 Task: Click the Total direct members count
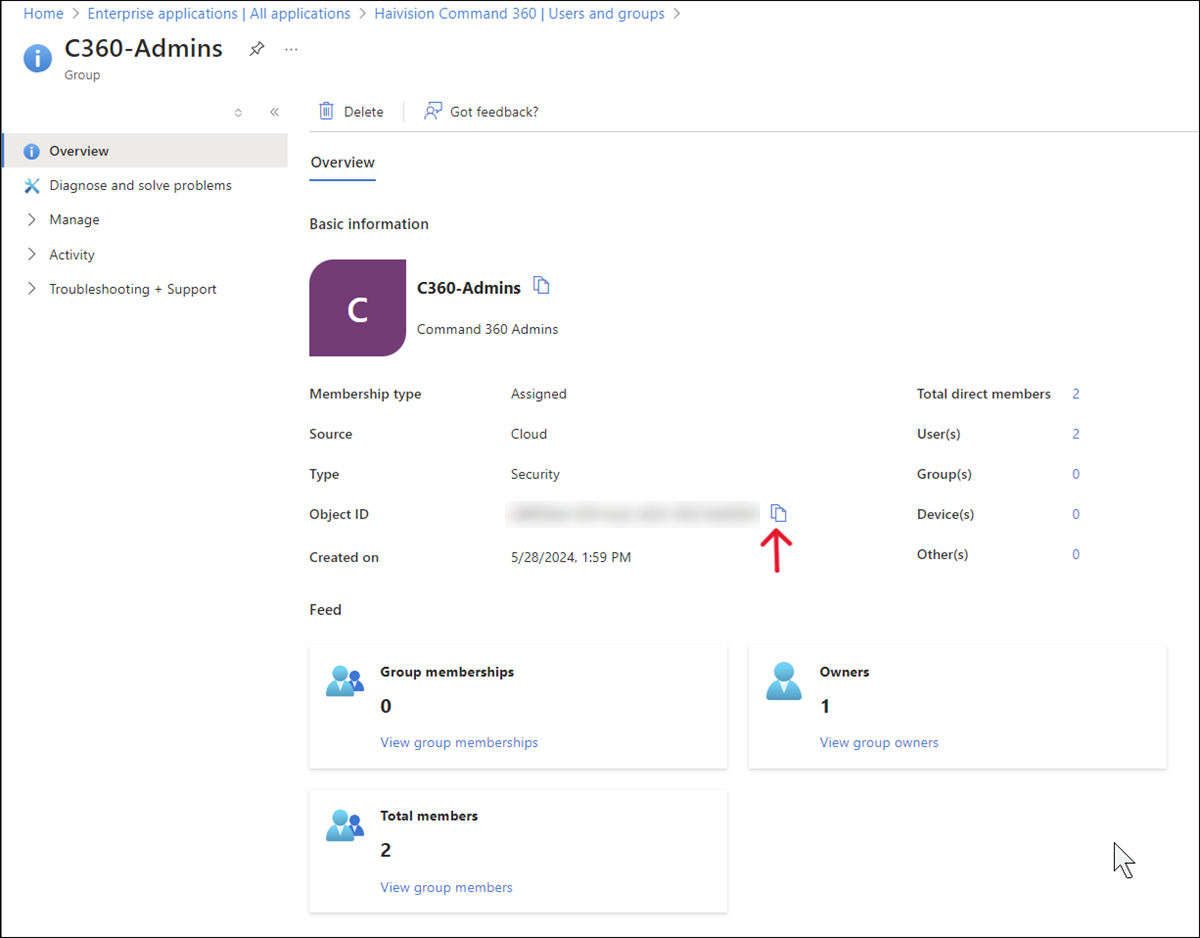pyautogui.click(x=1076, y=394)
